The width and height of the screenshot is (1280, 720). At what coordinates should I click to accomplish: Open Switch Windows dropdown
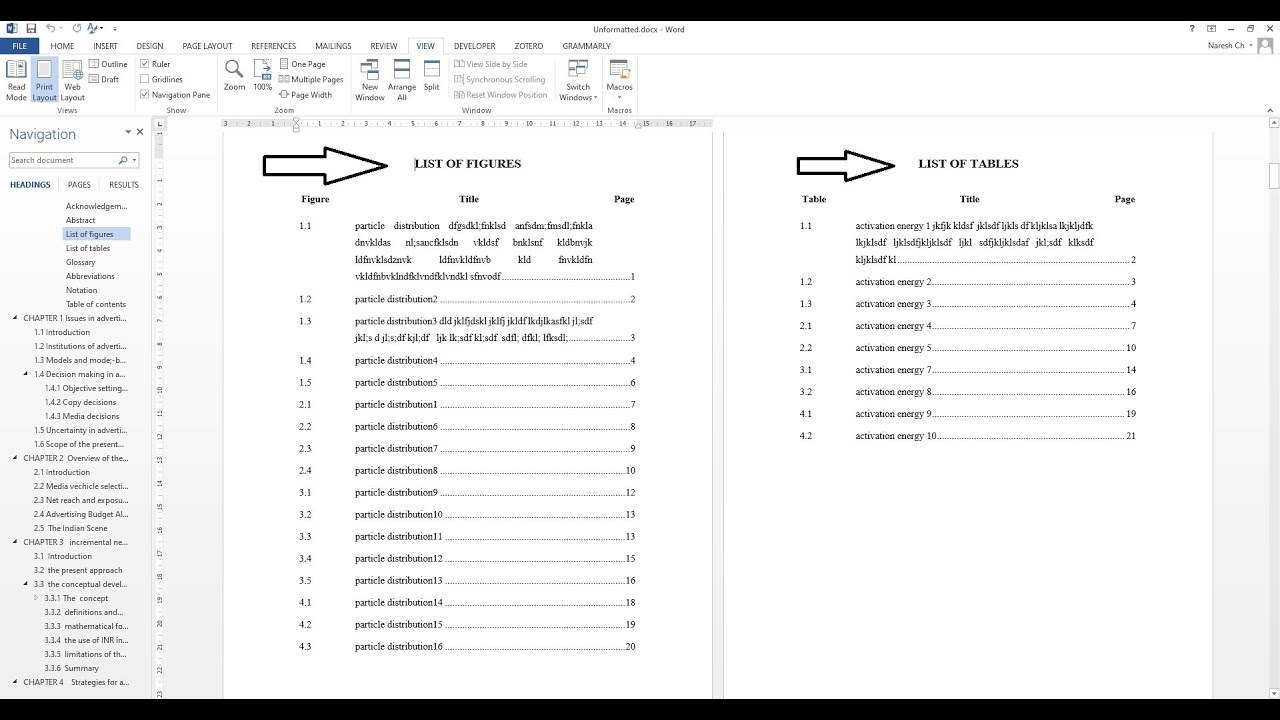pyautogui.click(x=578, y=81)
